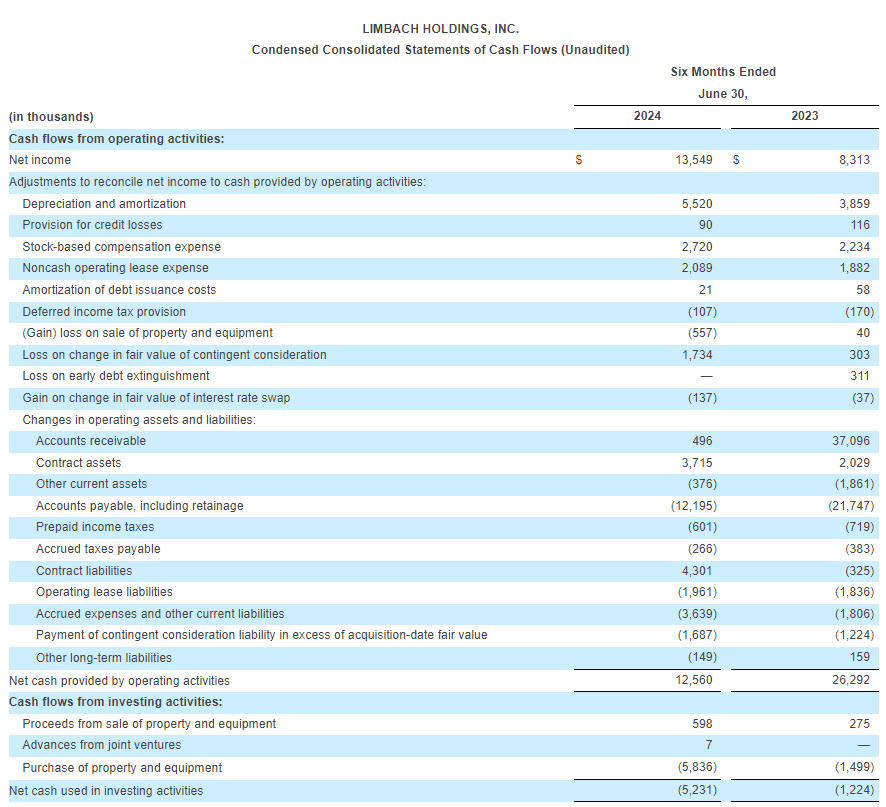886x807 pixels.
Task: Select Accrued taxes 2023 value (383)
Action: pyautogui.click(x=859, y=549)
